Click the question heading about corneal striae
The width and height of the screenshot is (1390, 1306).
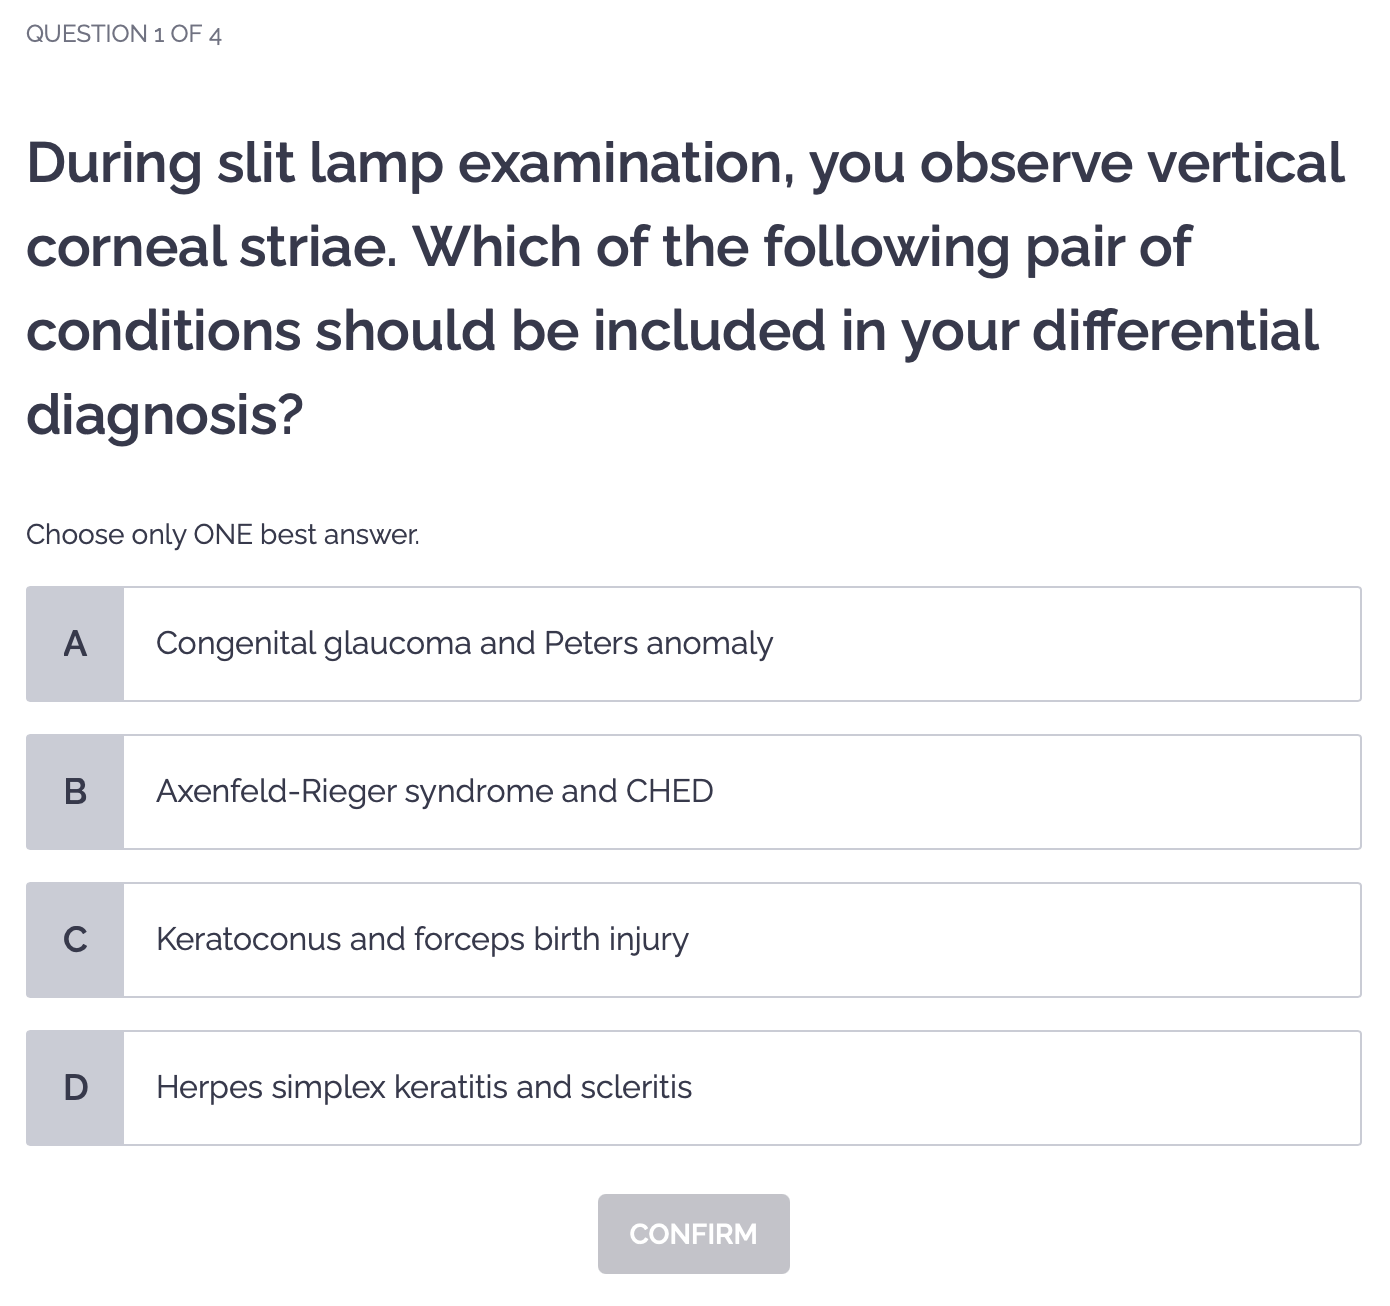click(x=685, y=288)
